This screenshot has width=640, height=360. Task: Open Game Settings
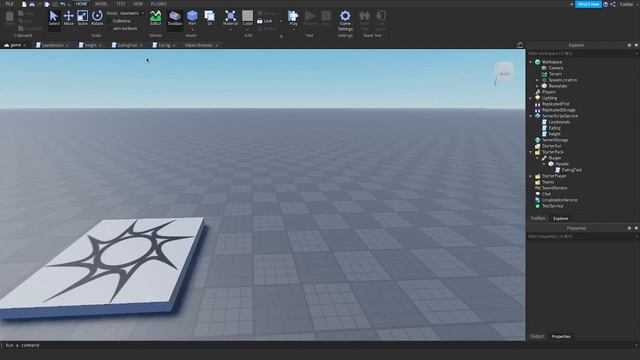[x=345, y=21]
